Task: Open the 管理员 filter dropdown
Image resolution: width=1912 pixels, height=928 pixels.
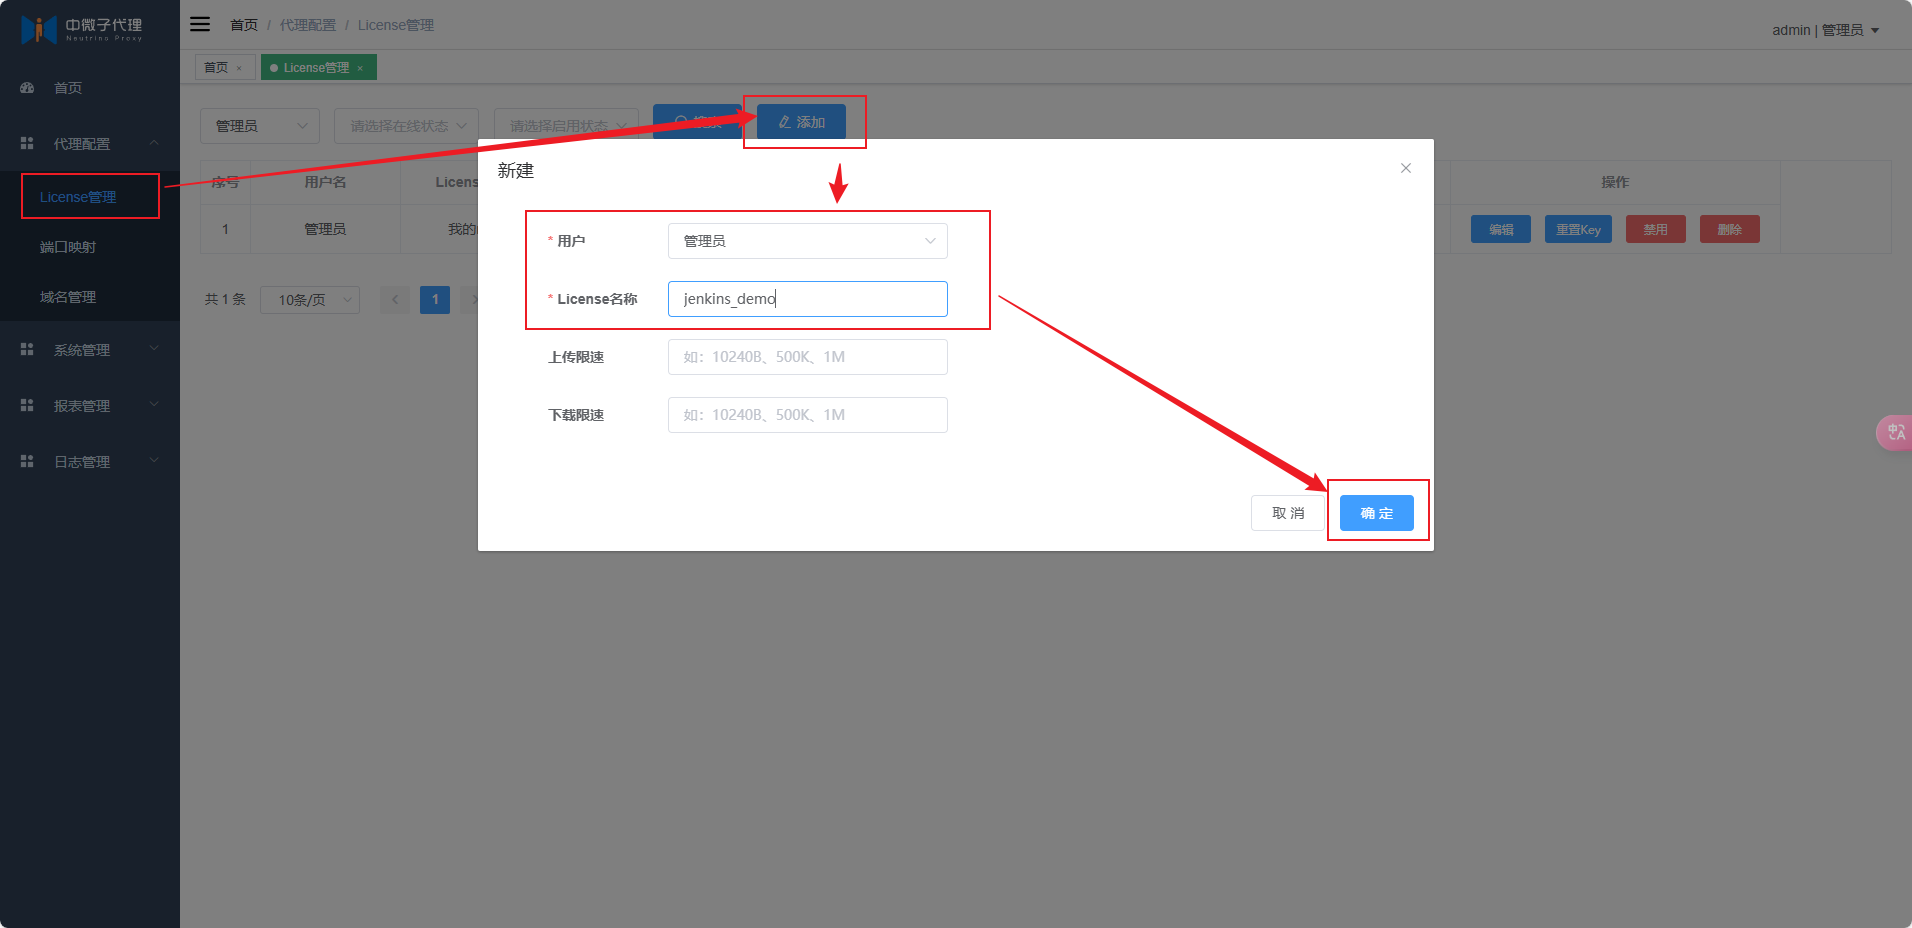Action: pos(260,126)
